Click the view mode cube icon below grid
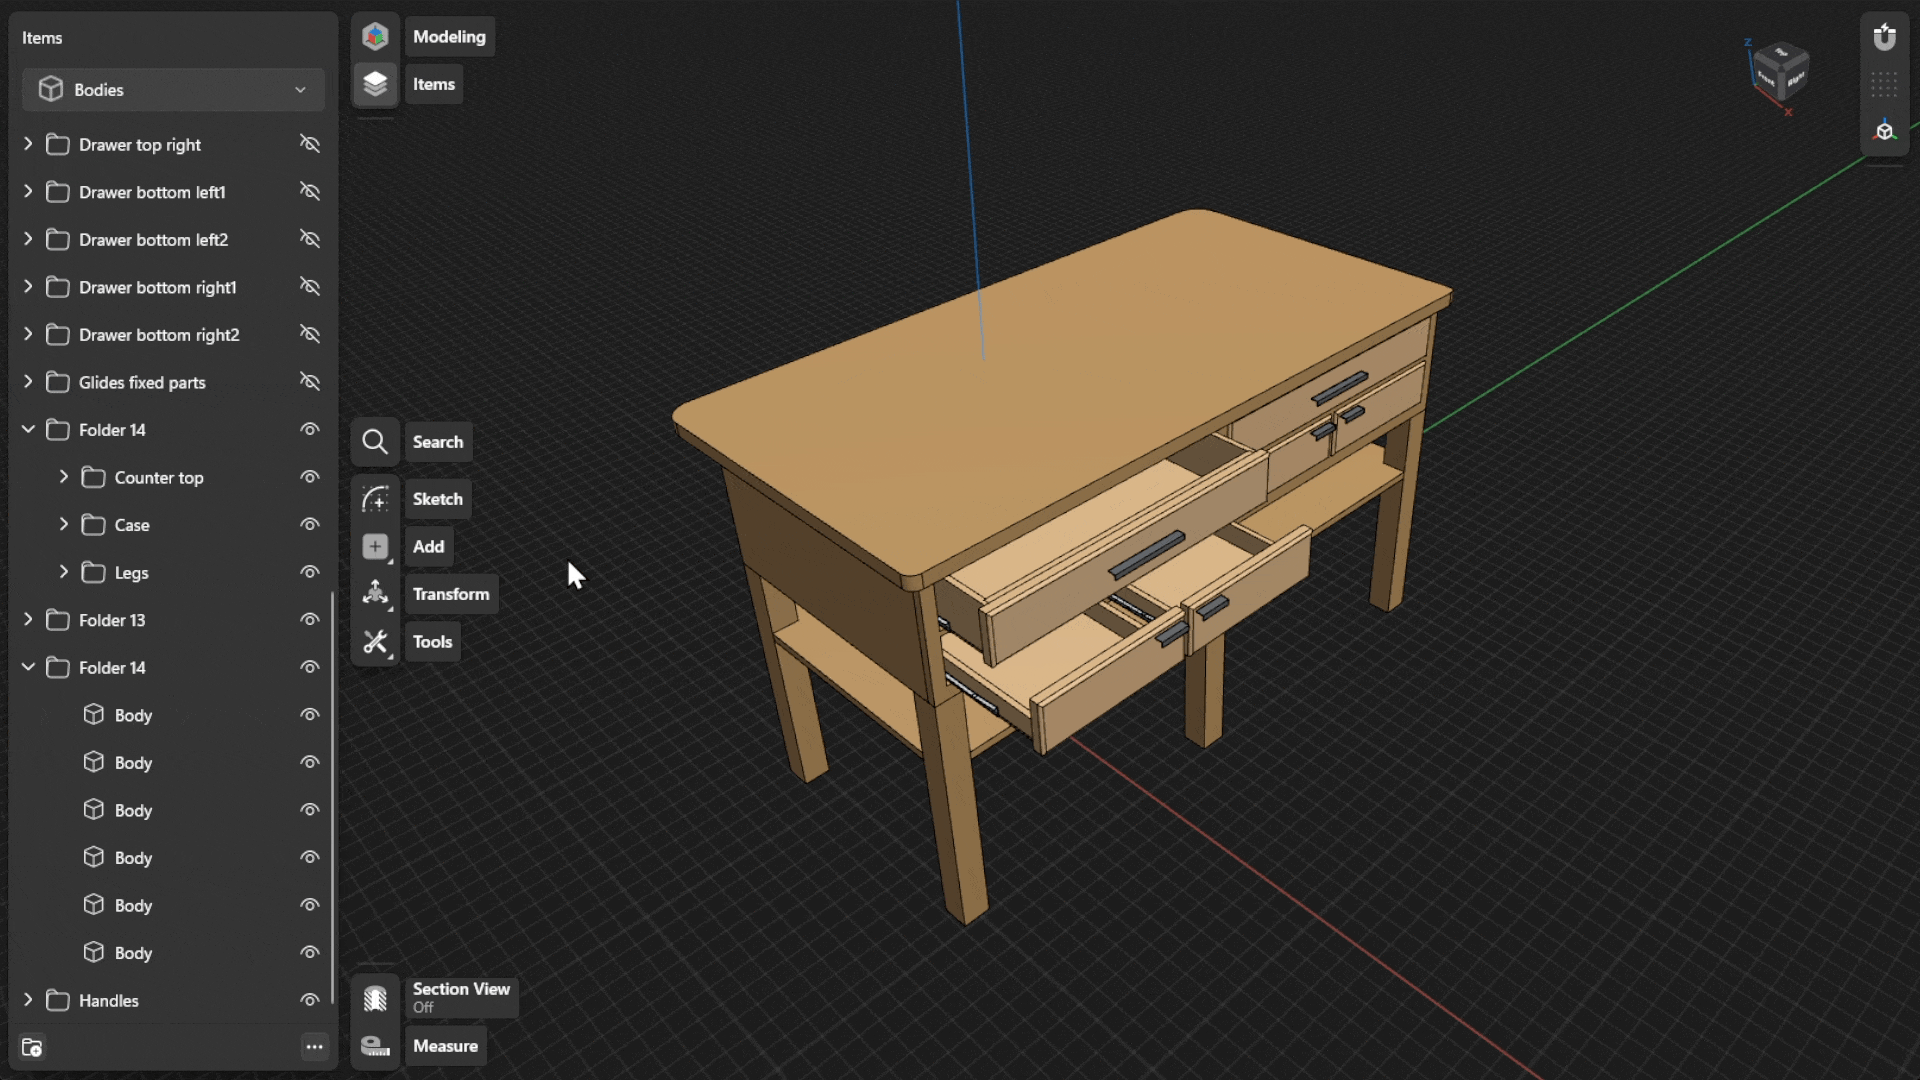The image size is (1920, 1080). click(x=1885, y=131)
